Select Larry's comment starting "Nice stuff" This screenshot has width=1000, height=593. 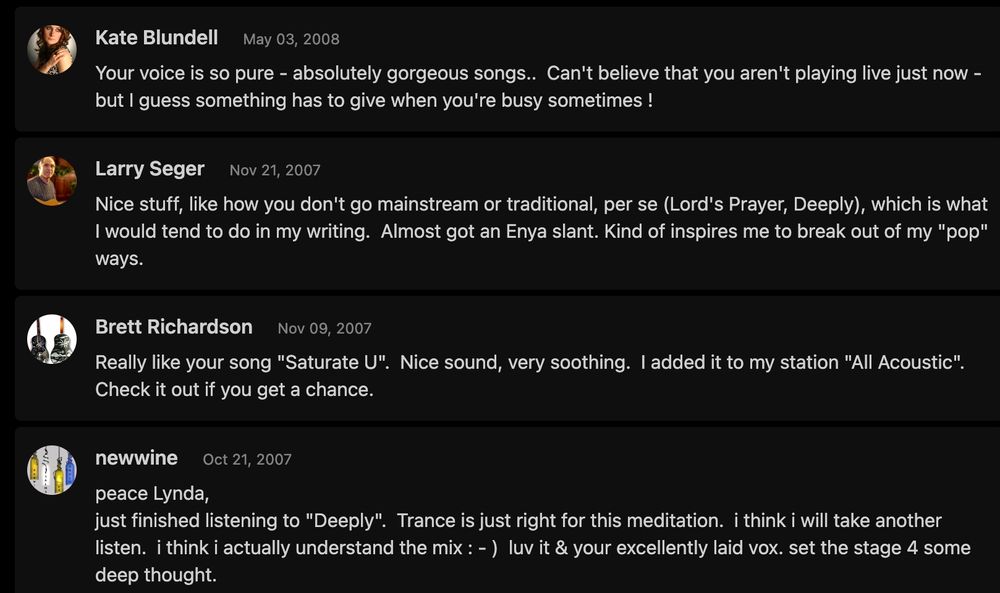tap(541, 231)
